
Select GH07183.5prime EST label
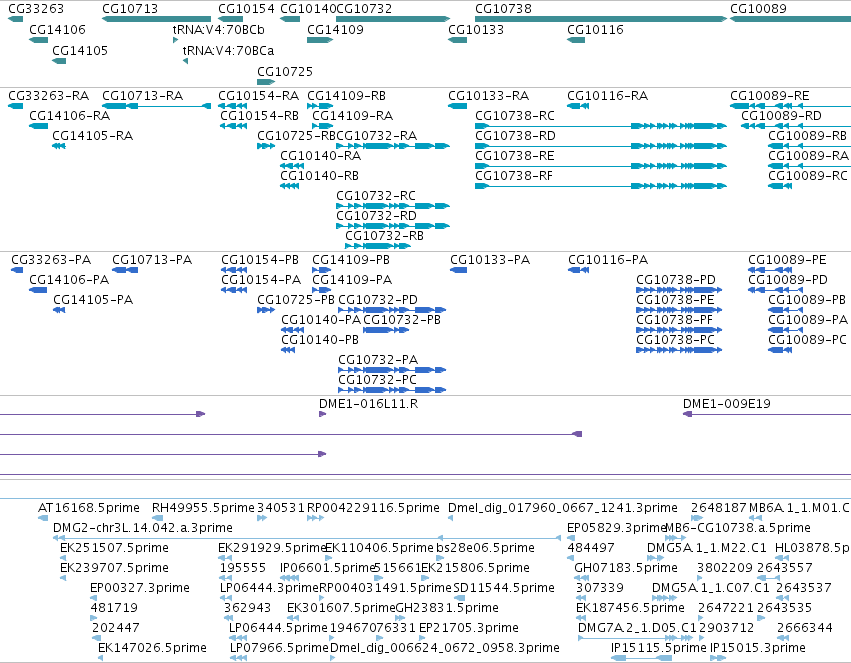626,568
